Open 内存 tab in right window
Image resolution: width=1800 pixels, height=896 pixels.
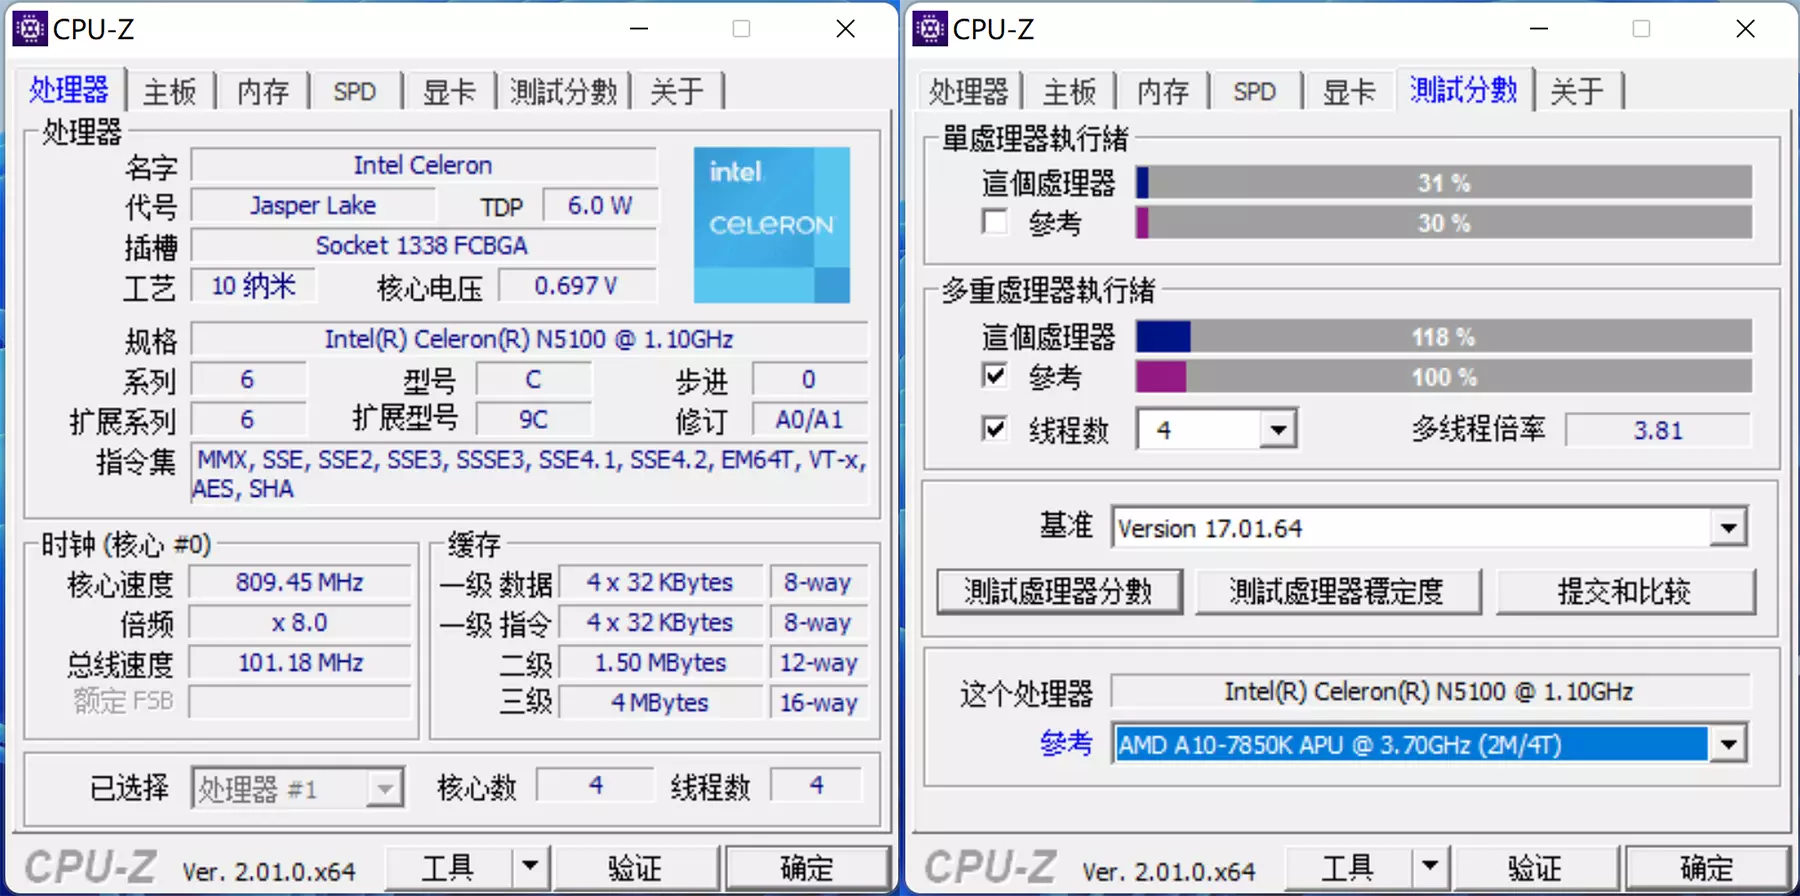[1163, 92]
